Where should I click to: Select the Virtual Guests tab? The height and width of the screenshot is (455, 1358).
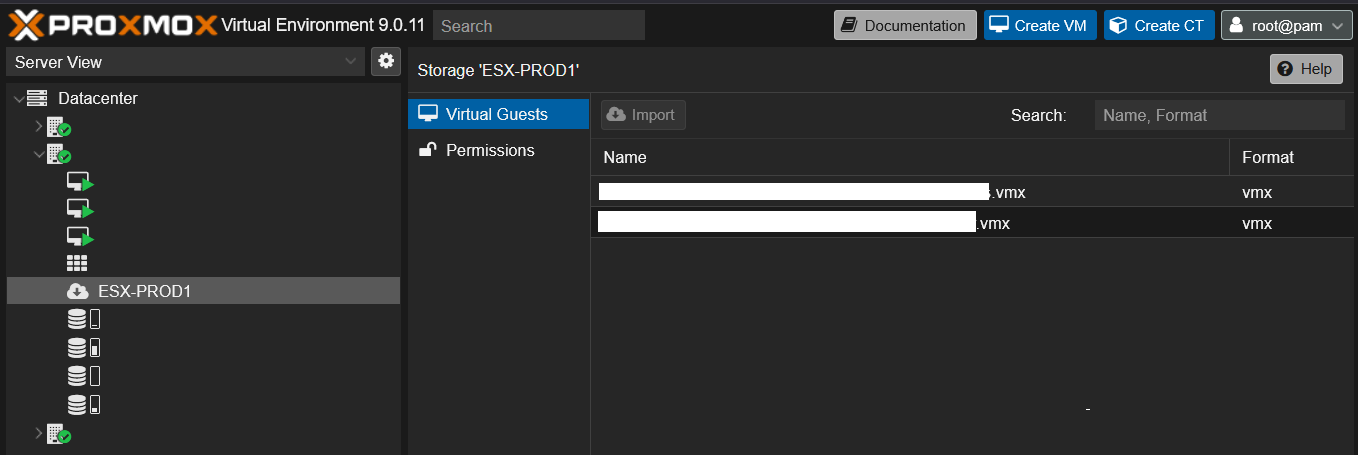coord(497,114)
